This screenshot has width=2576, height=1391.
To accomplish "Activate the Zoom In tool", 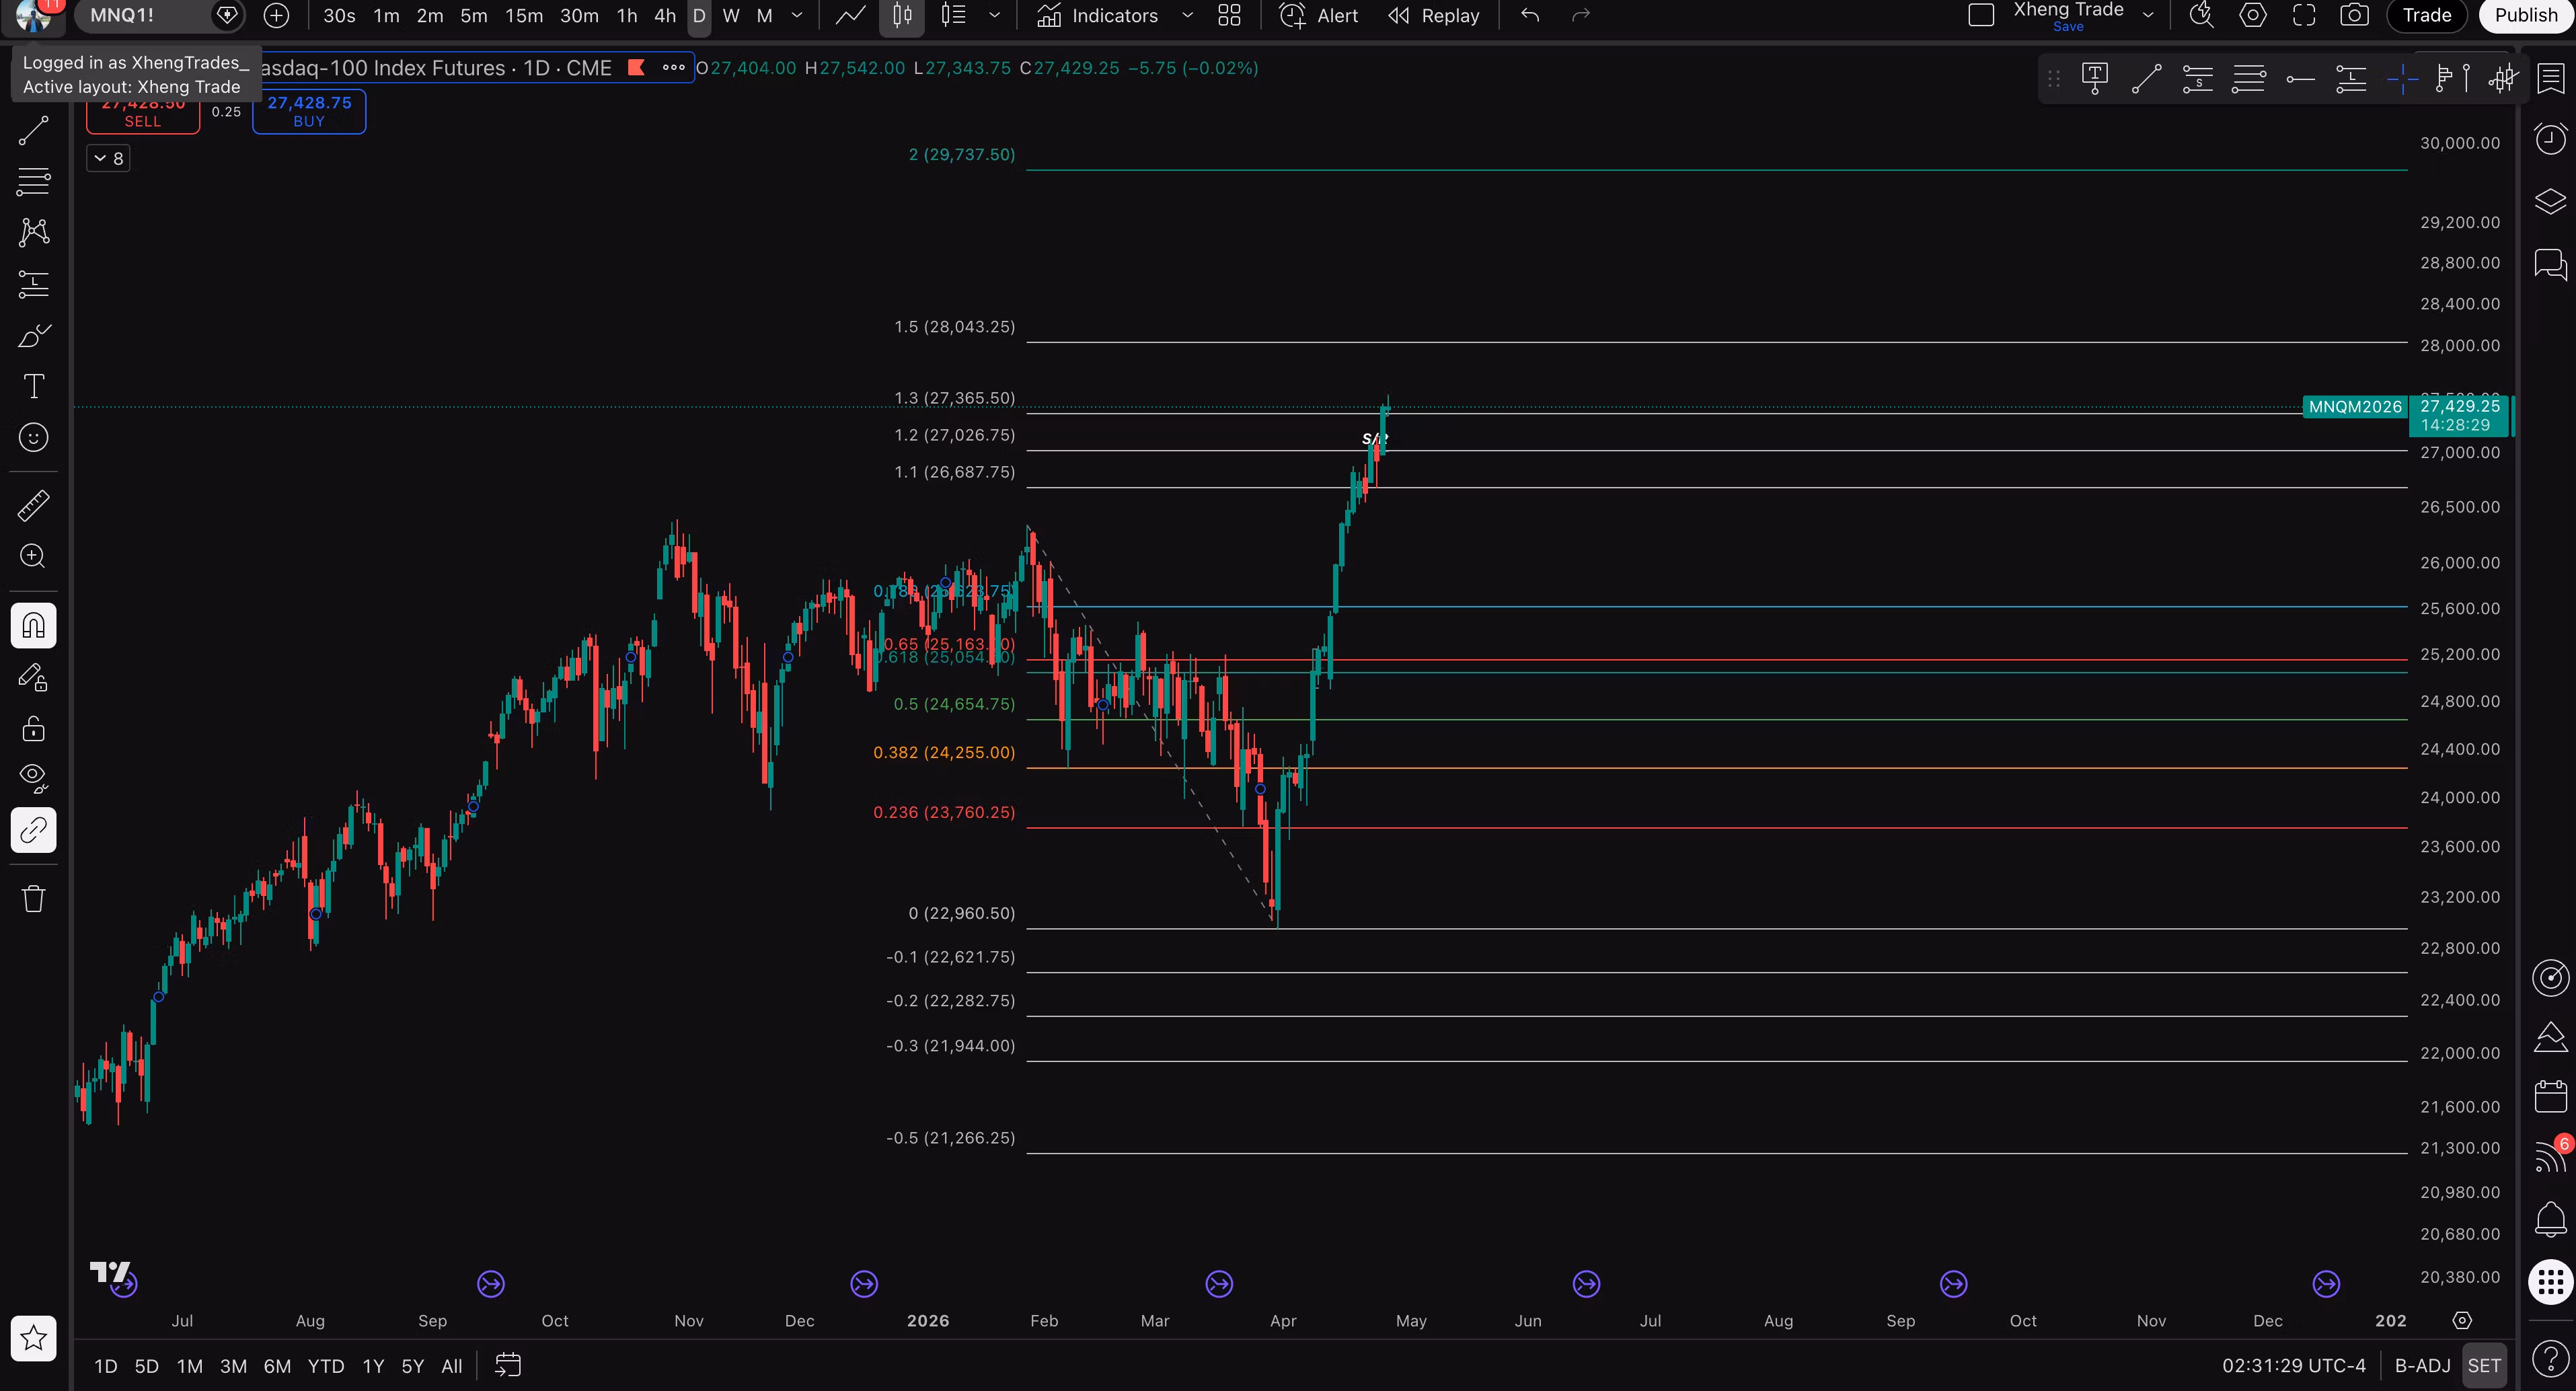I will 33,556.
